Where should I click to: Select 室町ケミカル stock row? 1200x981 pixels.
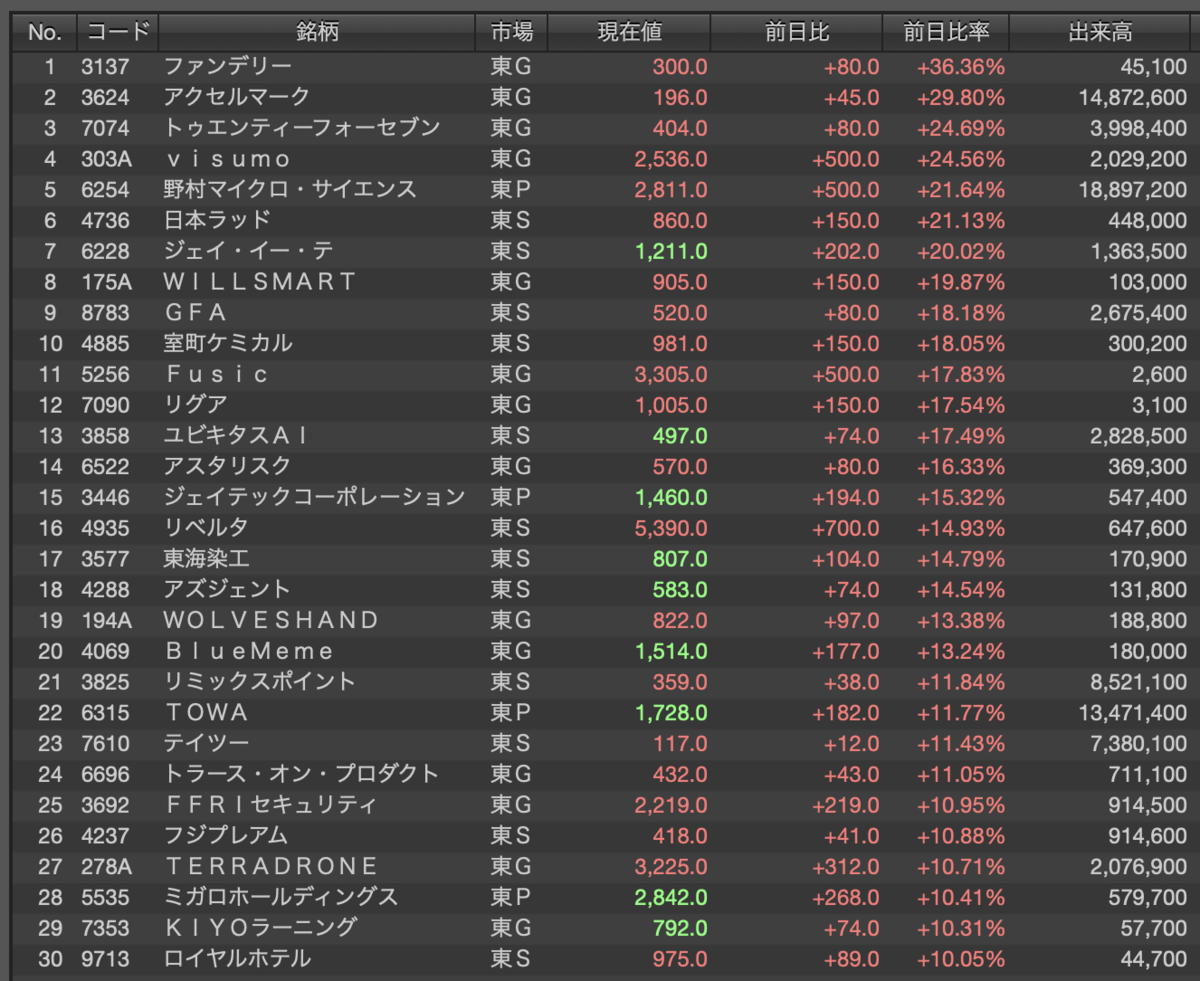[600, 343]
